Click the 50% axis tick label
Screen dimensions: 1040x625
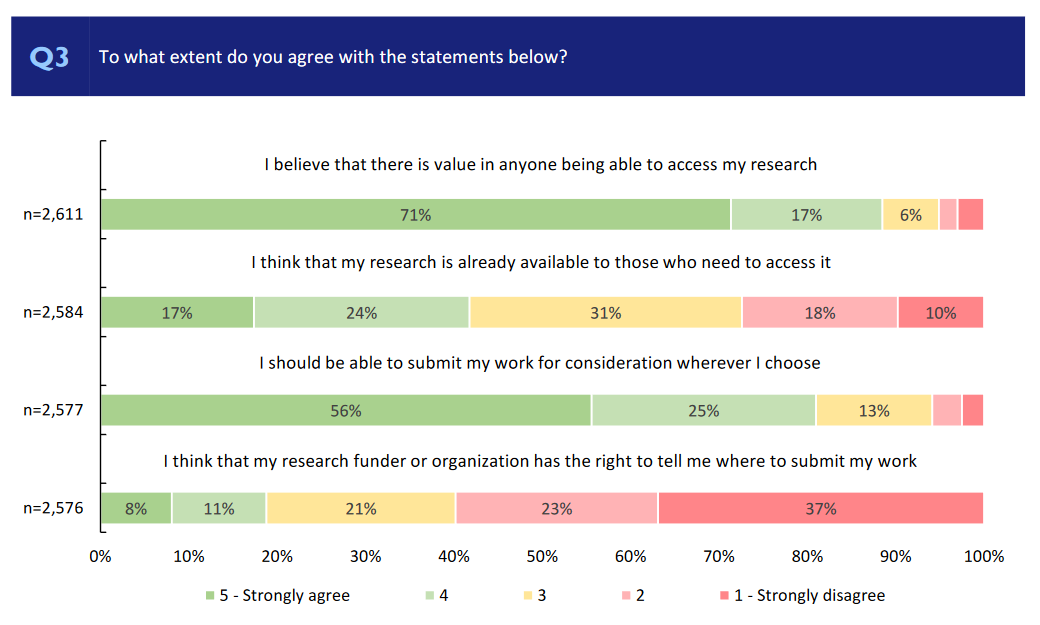click(x=542, y=557)
